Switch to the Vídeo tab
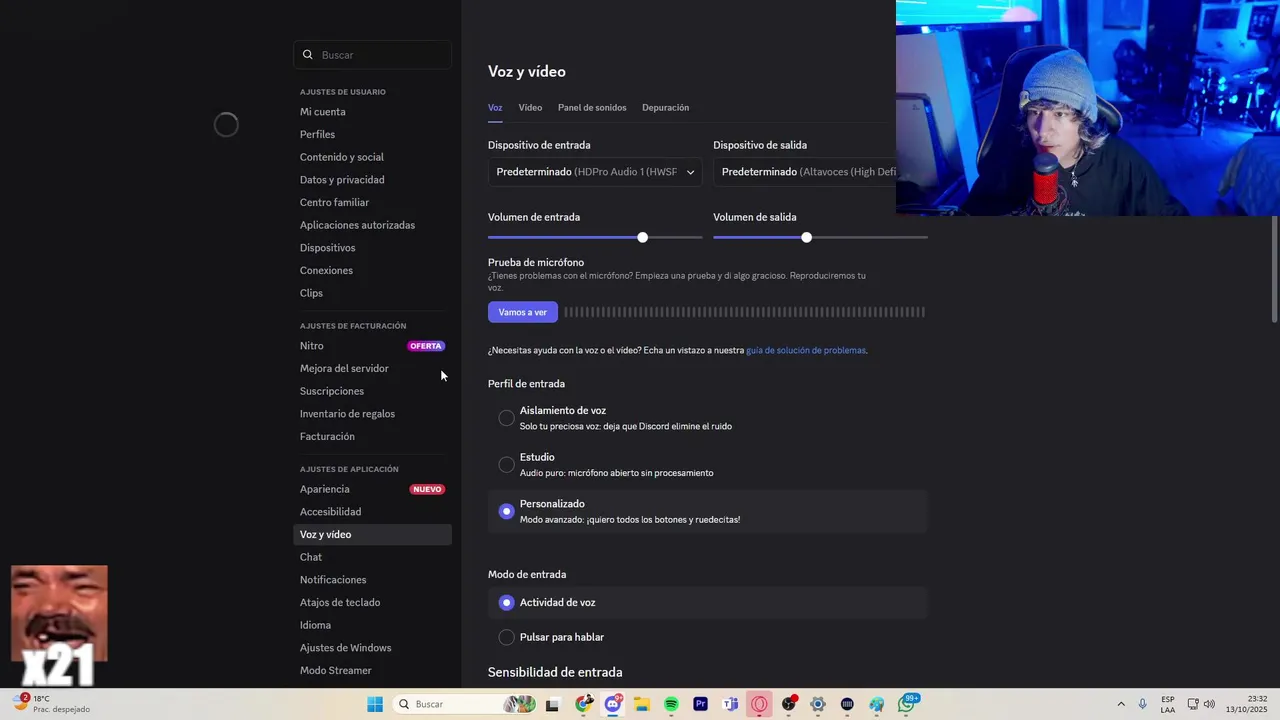 (530, 107)
